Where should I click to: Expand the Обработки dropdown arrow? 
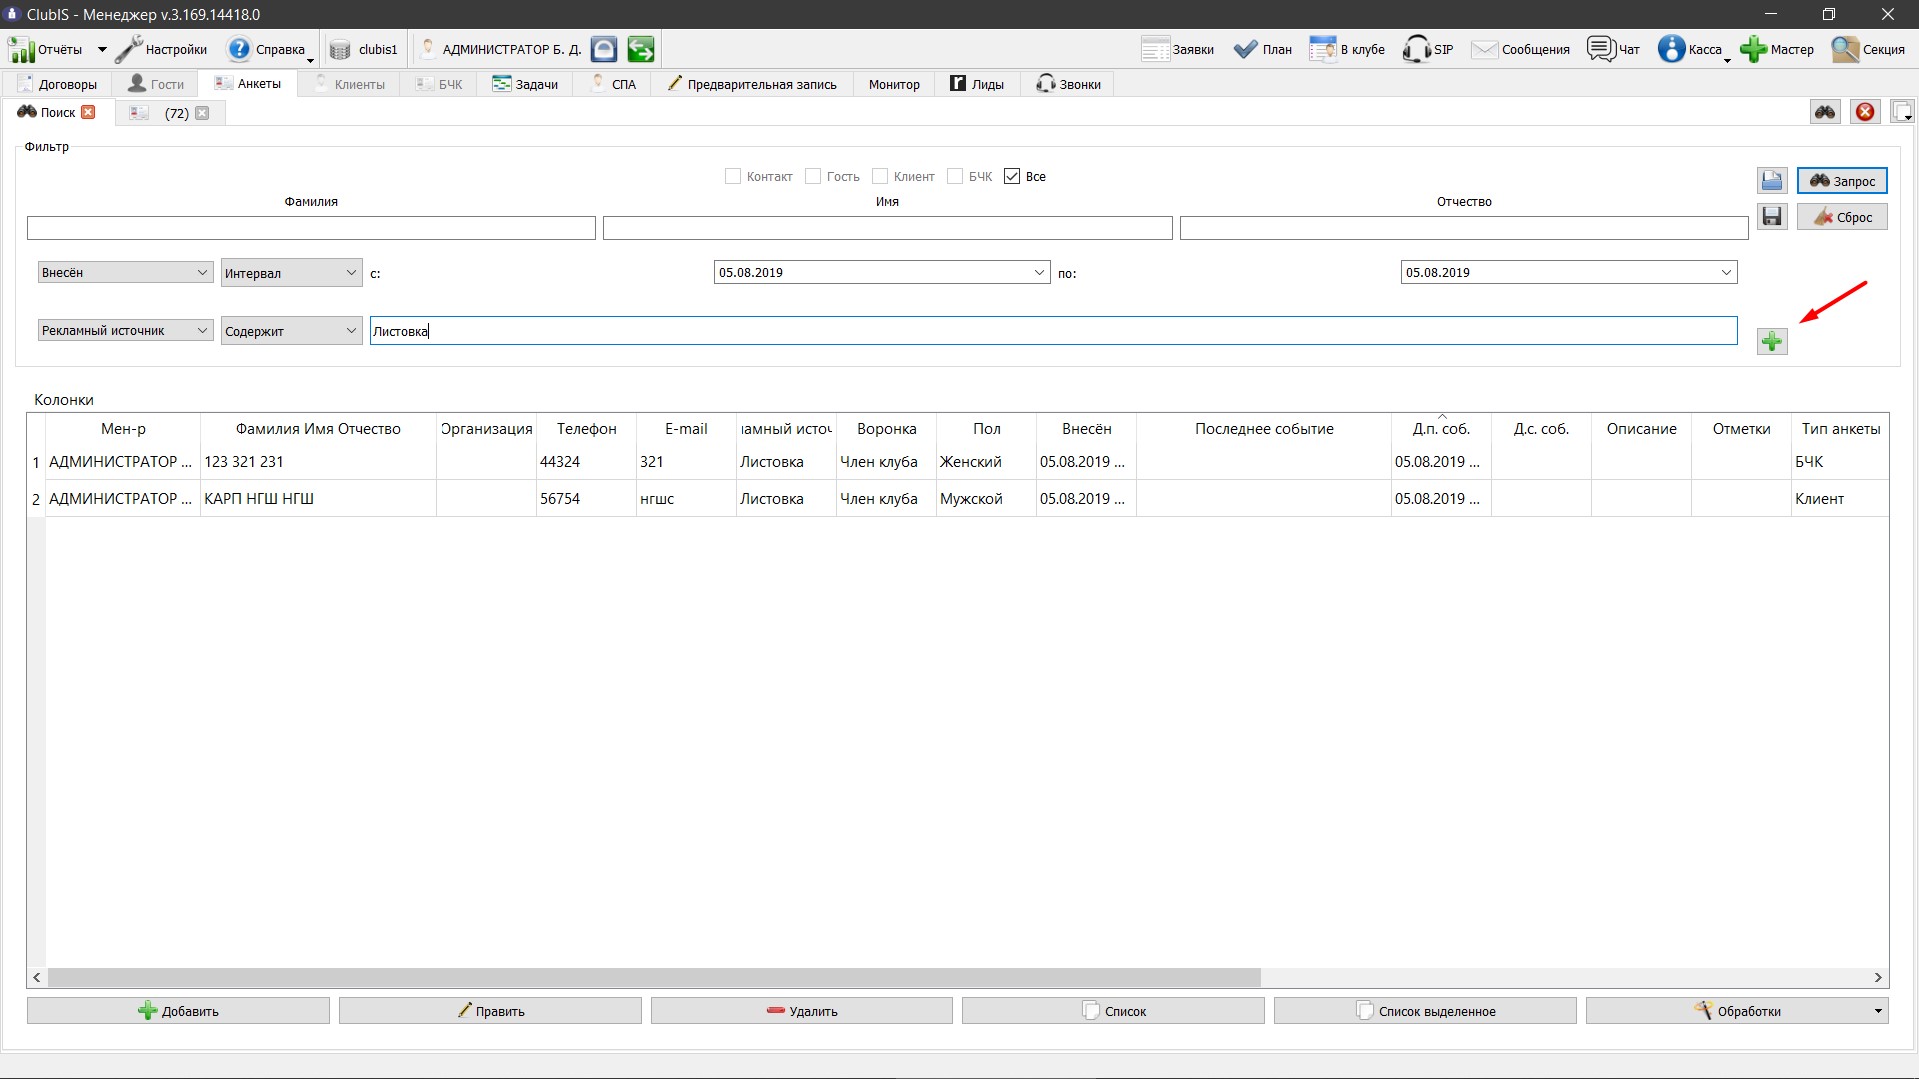[x=1878, y=1011]
